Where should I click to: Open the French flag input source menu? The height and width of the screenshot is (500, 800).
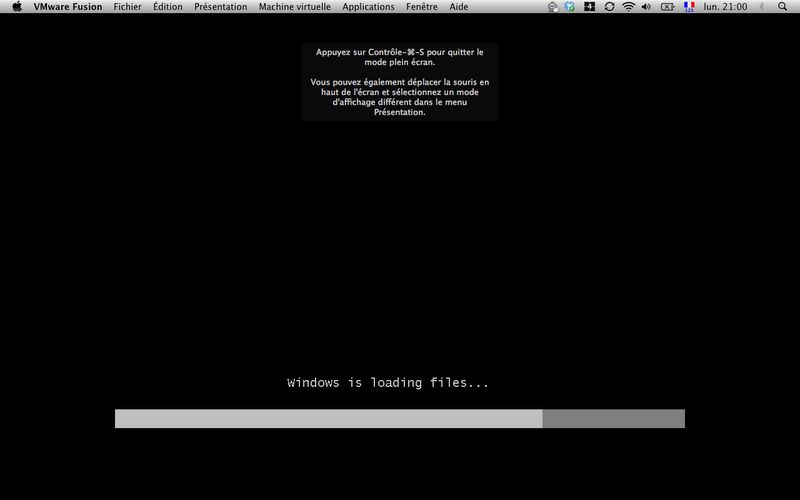689,7
